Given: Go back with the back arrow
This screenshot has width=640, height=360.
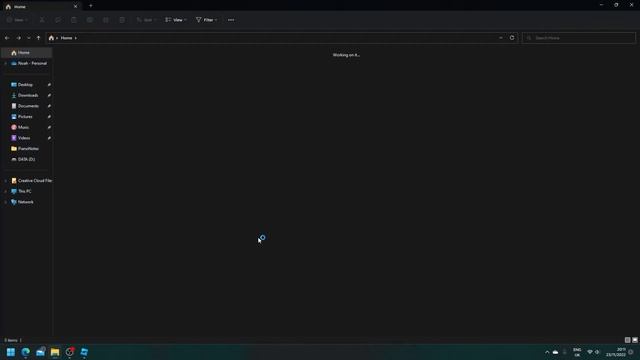Looking at the screenshot, I should click(7, 38).
